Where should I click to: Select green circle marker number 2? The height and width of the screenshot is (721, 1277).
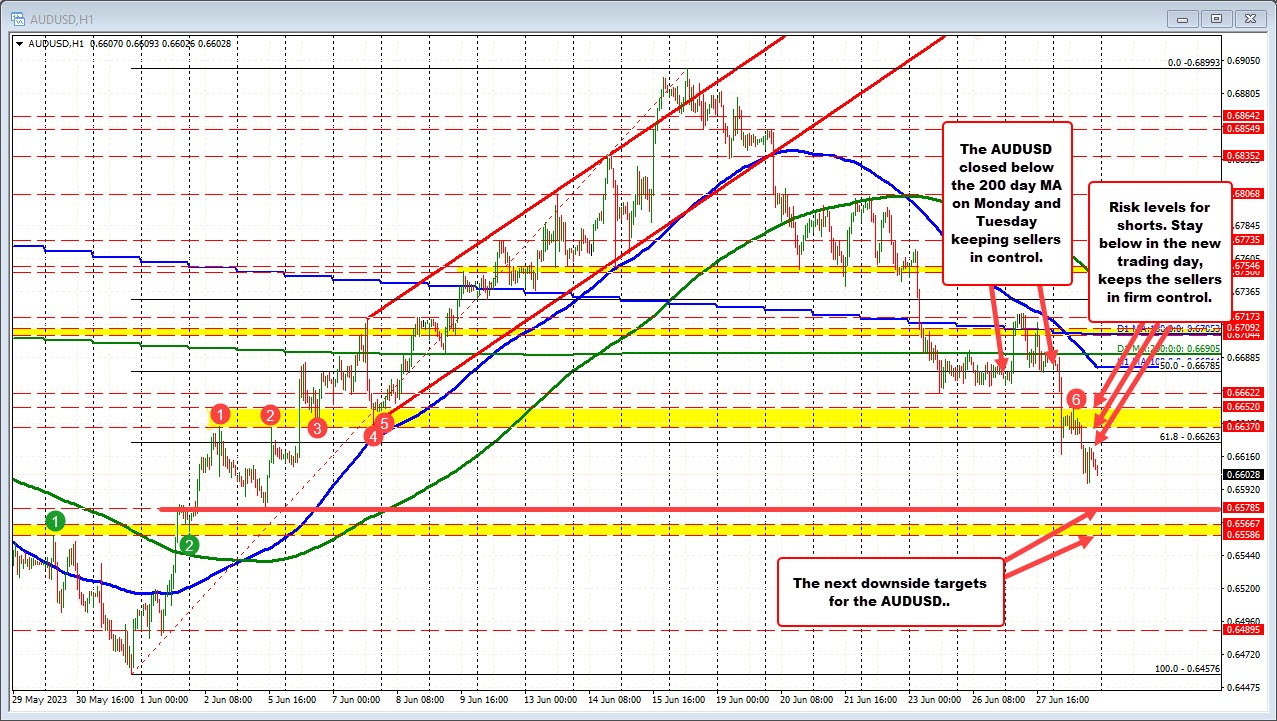[x=190, y=545]
